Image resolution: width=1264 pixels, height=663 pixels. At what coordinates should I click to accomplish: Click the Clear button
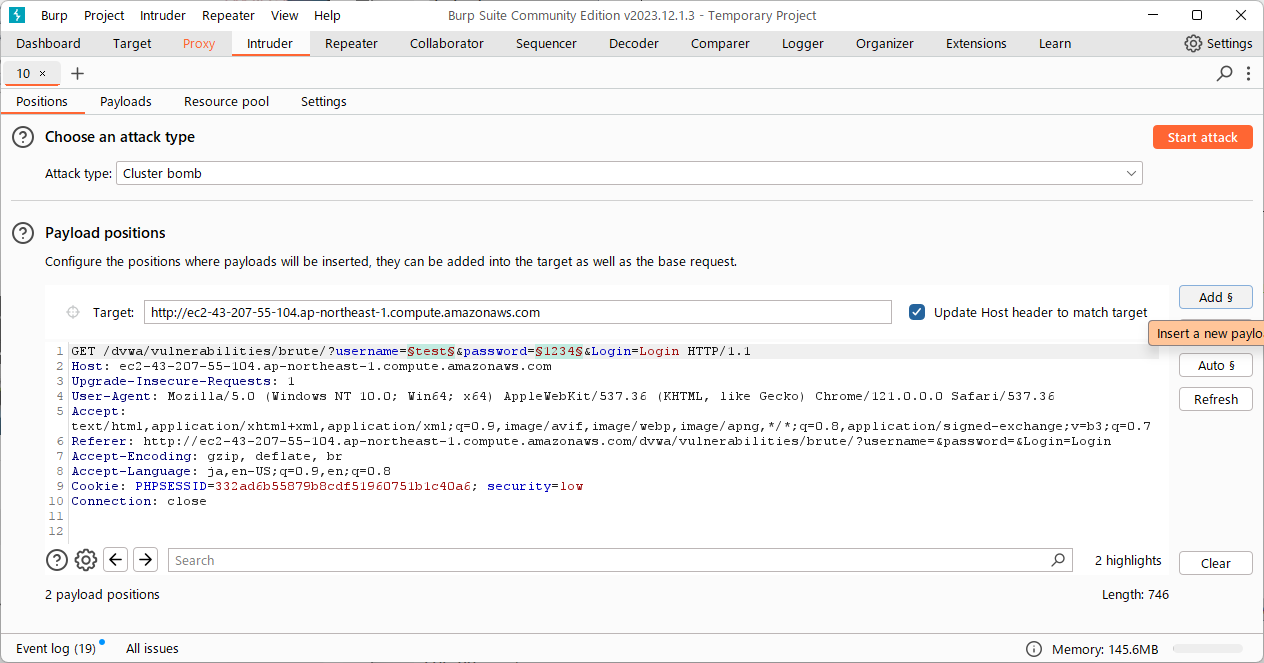coord(1216,563)
